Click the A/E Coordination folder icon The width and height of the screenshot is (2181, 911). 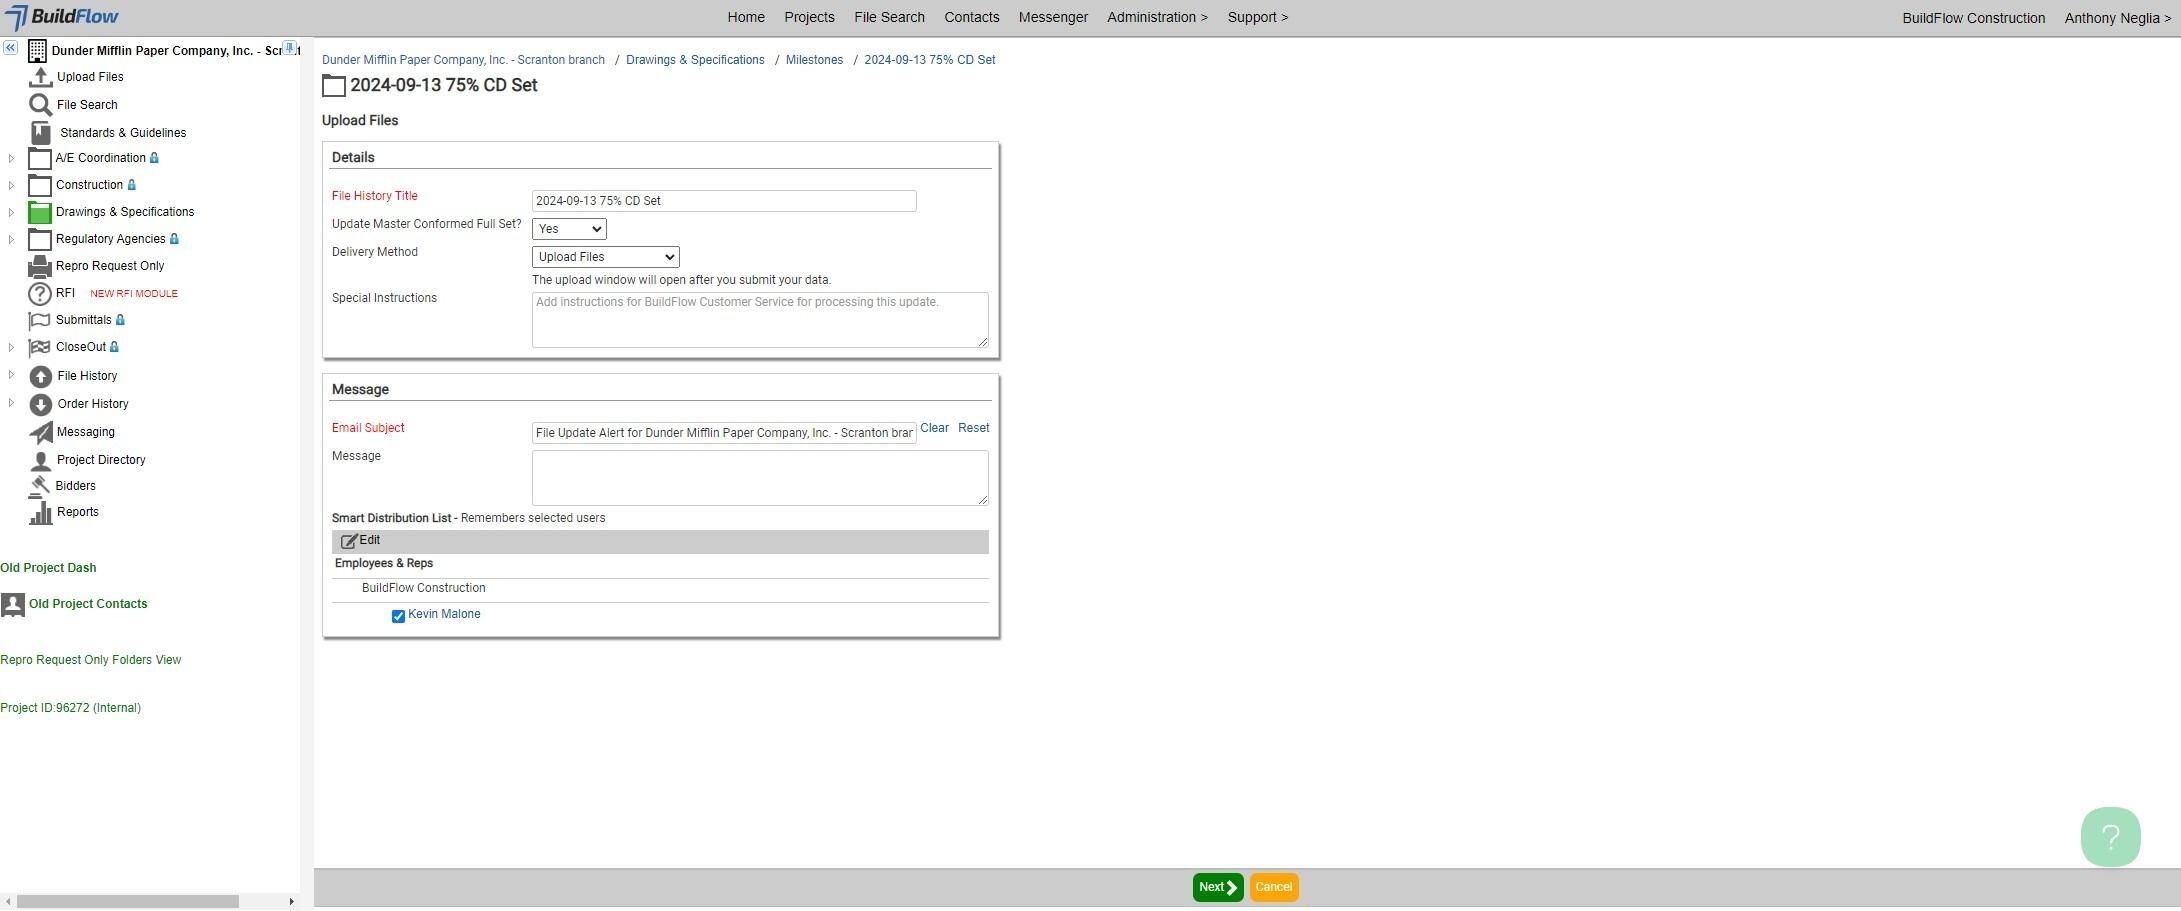40,159
